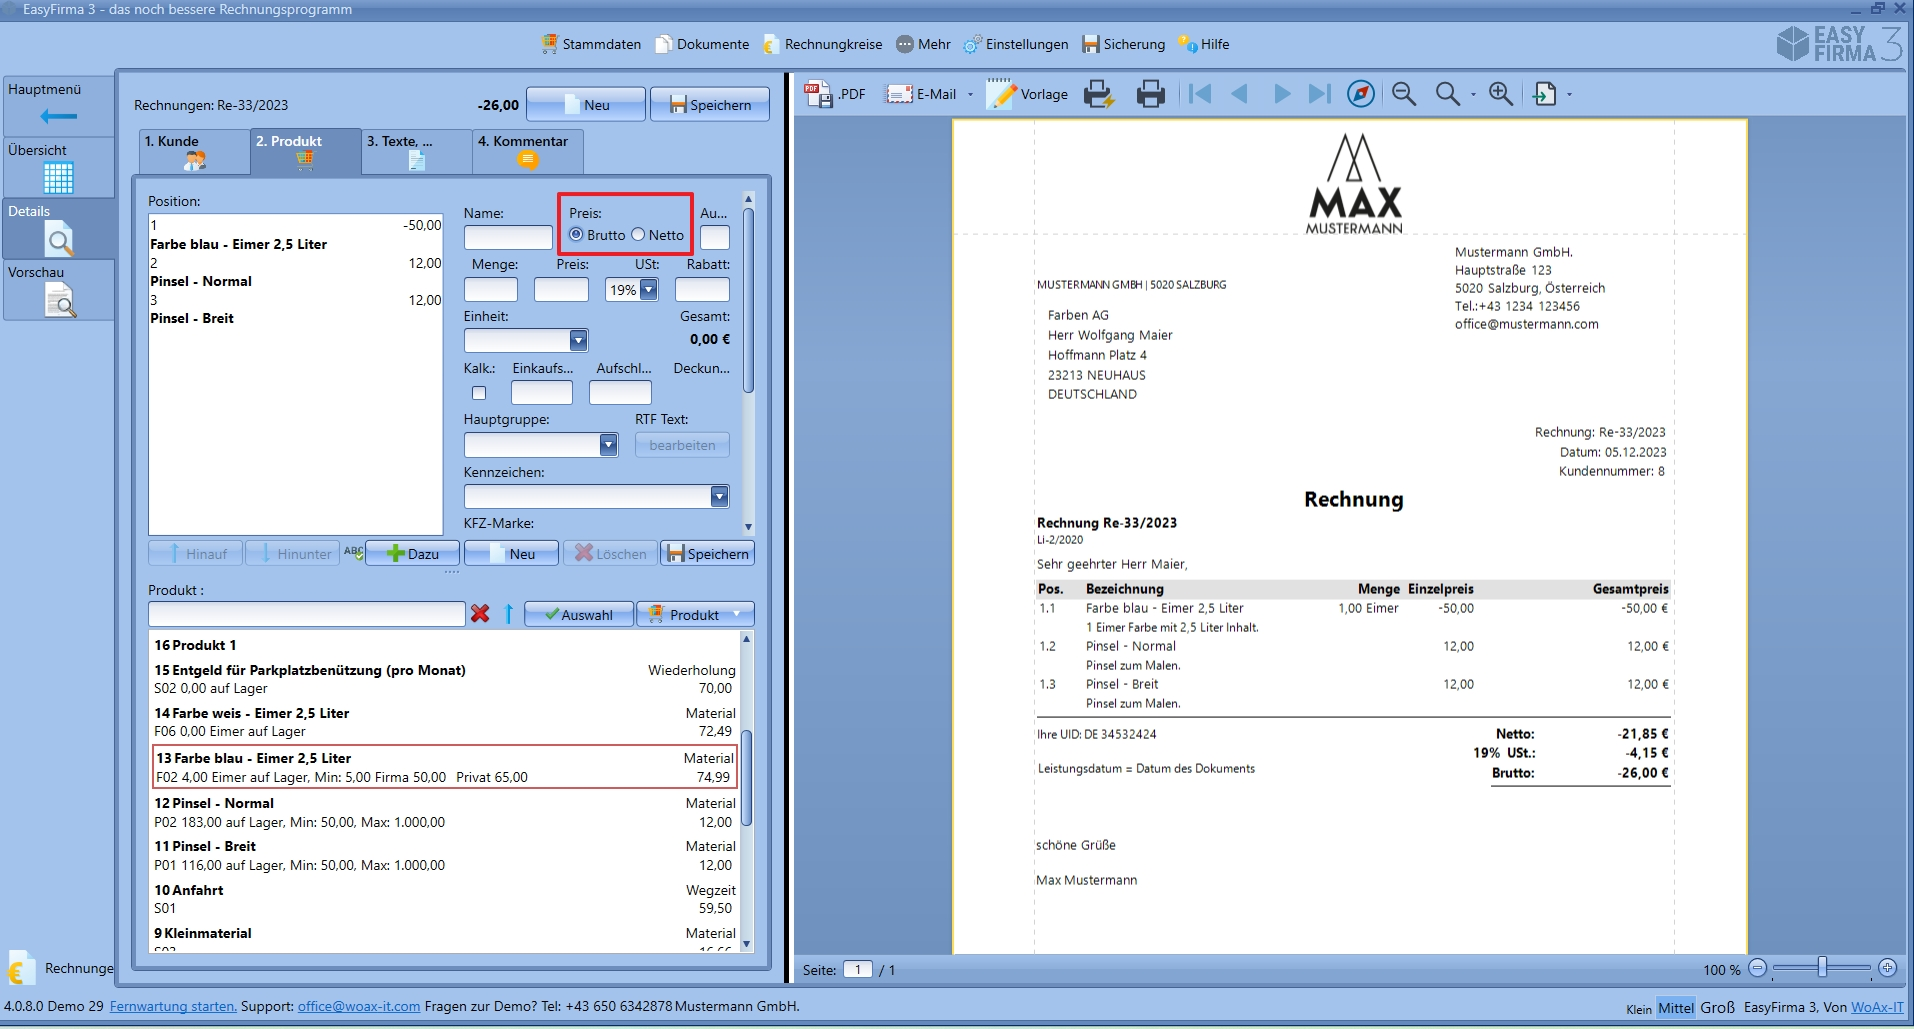Click the zoom in magnifier icon
1914x1029 pixels.
tap(1500, 94)
